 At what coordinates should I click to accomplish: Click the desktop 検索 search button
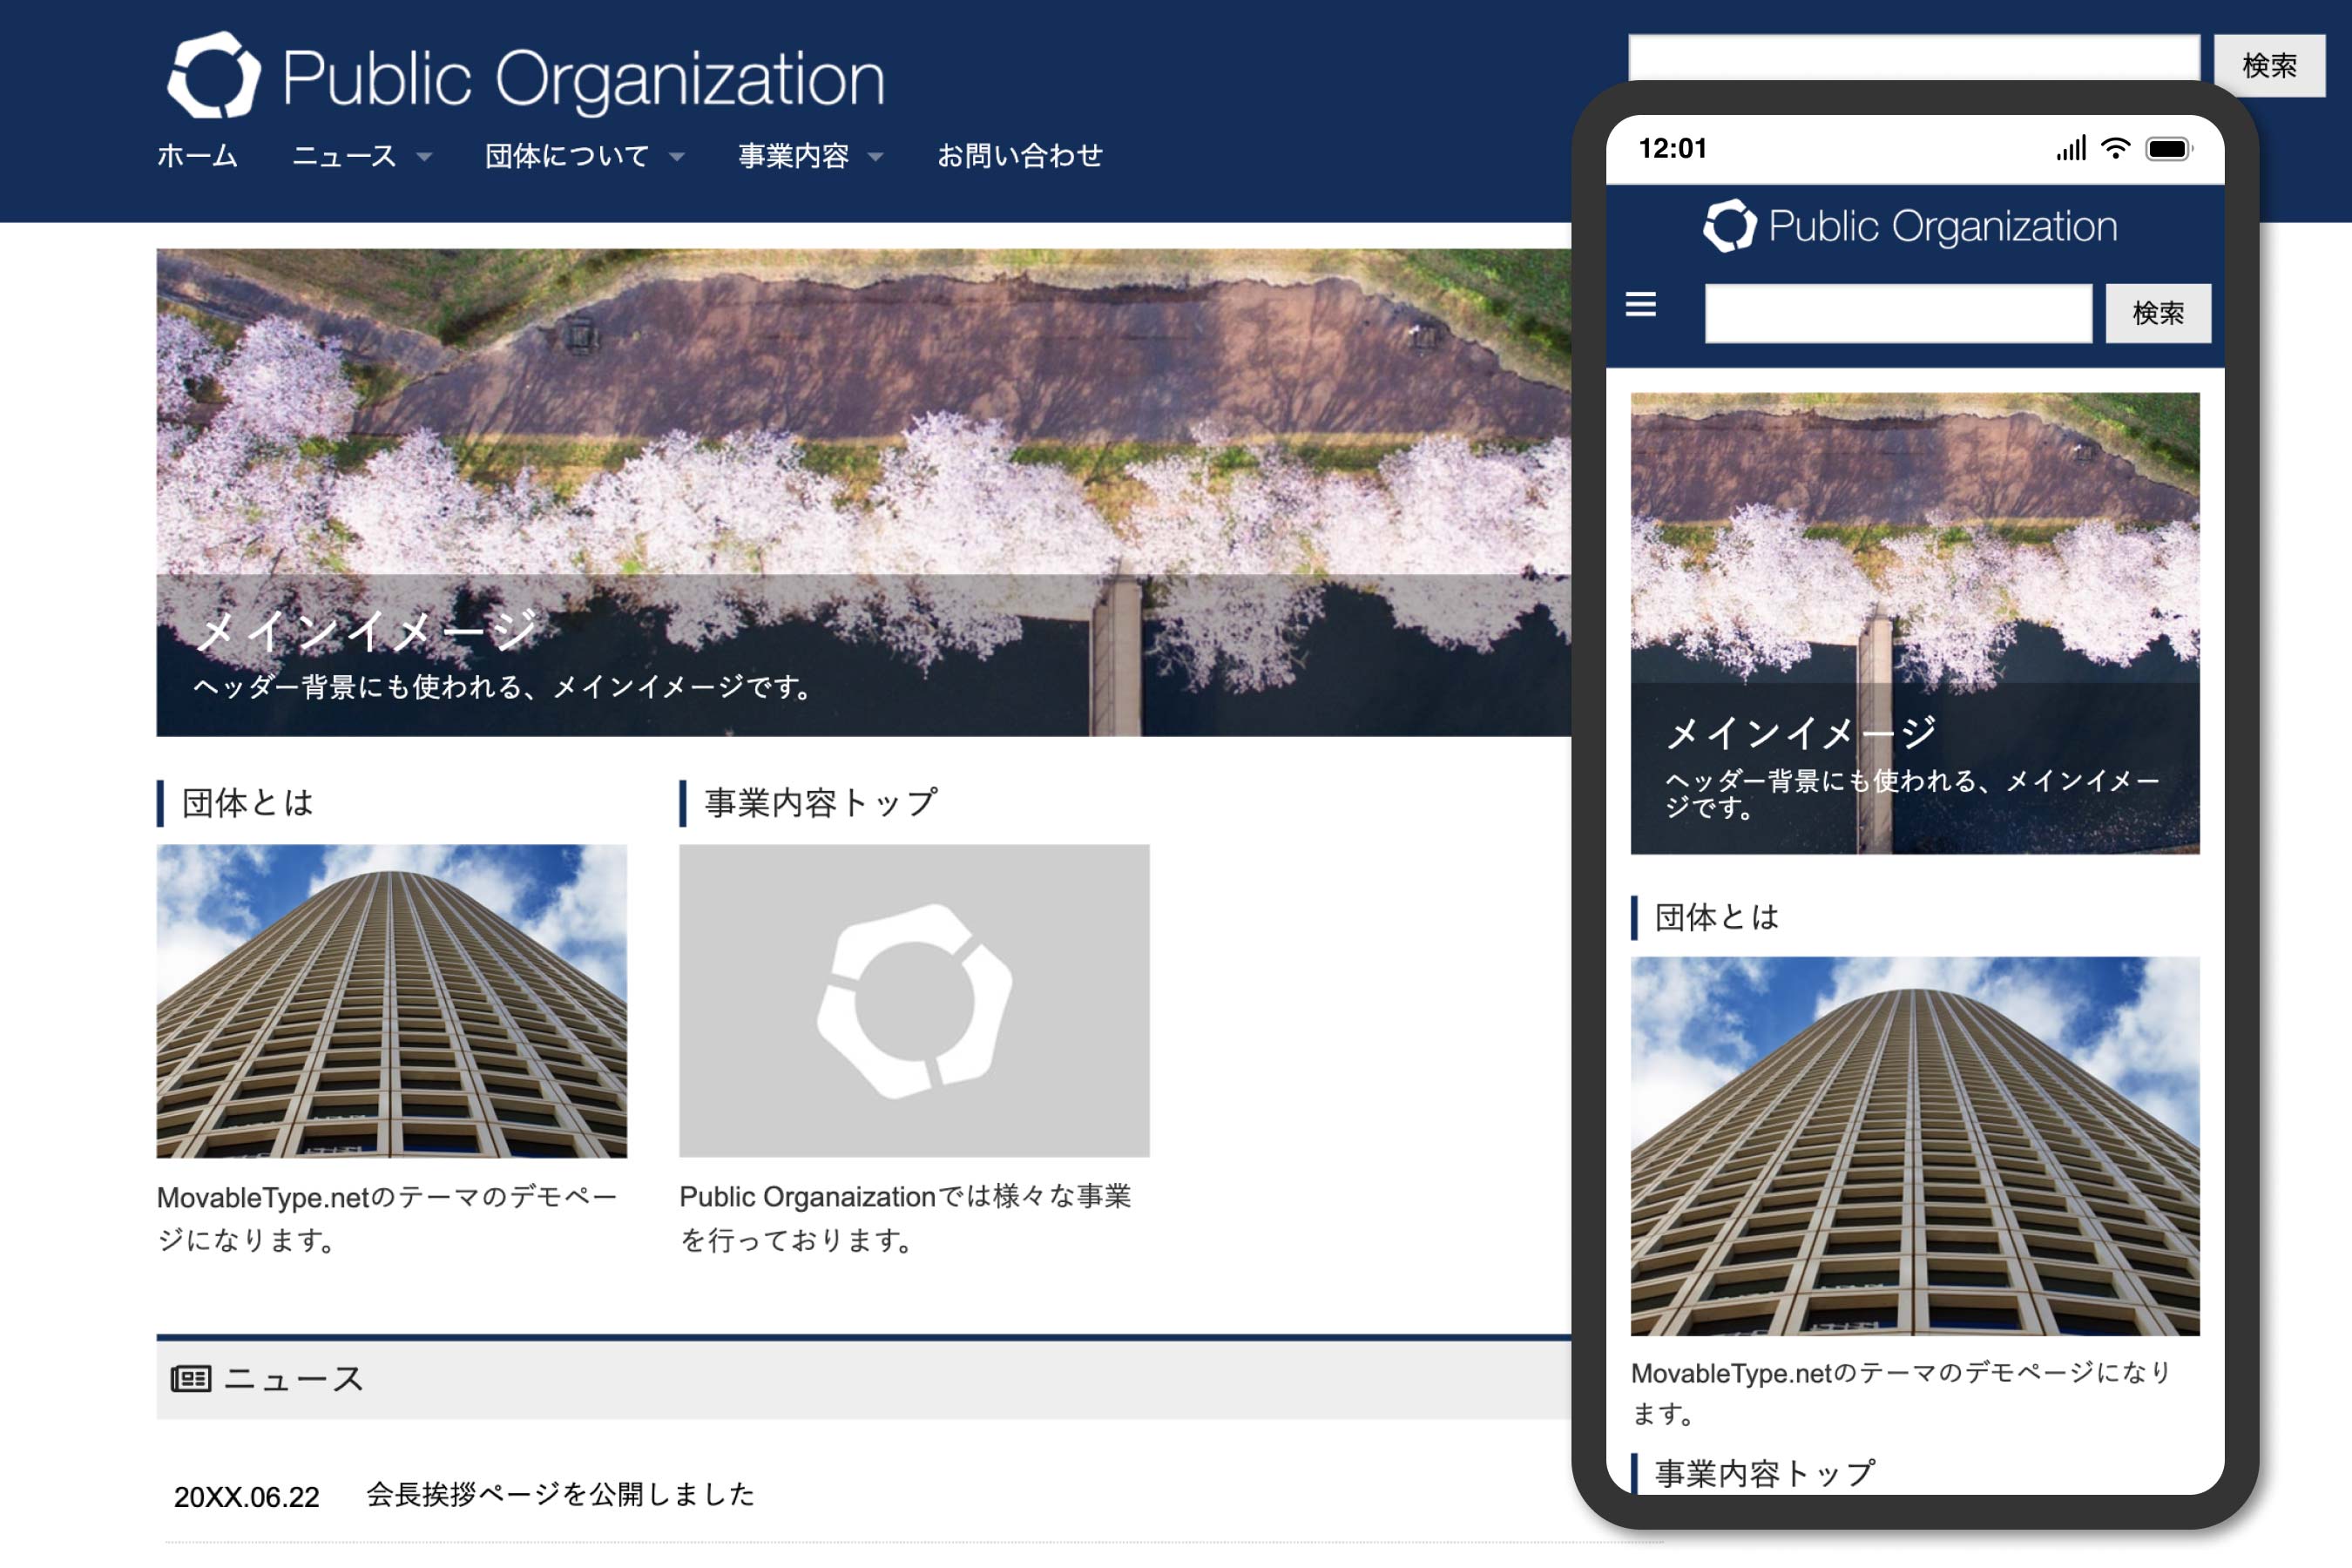2269,66
